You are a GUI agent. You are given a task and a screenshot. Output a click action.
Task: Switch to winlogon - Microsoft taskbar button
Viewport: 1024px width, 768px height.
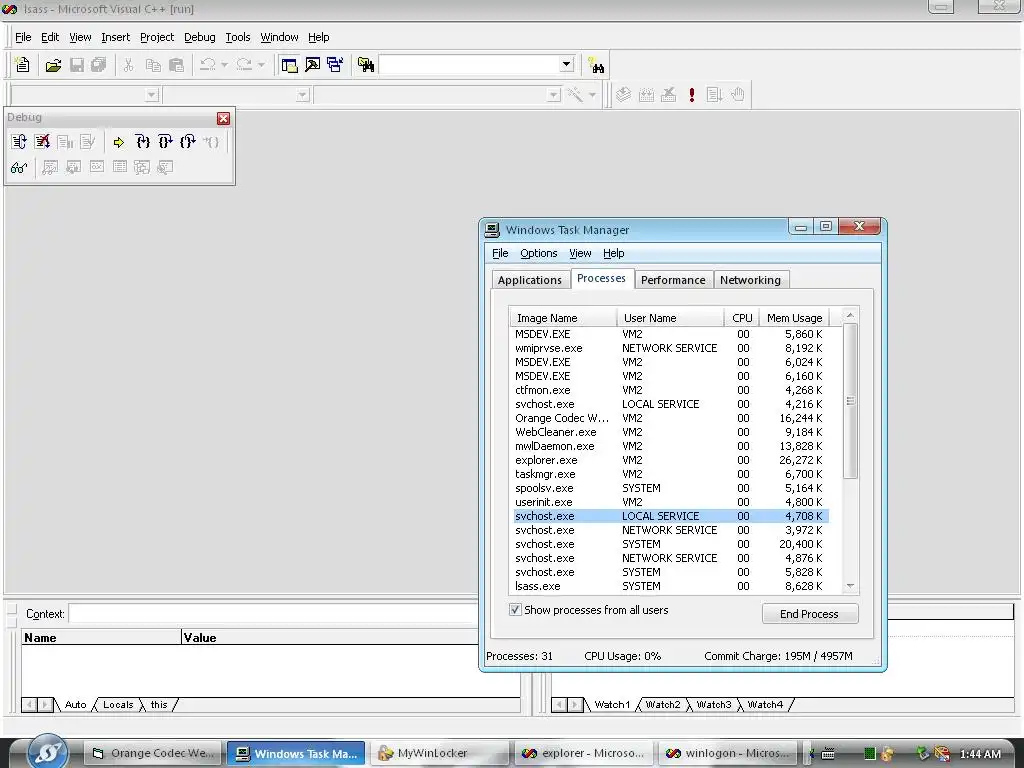728,753
